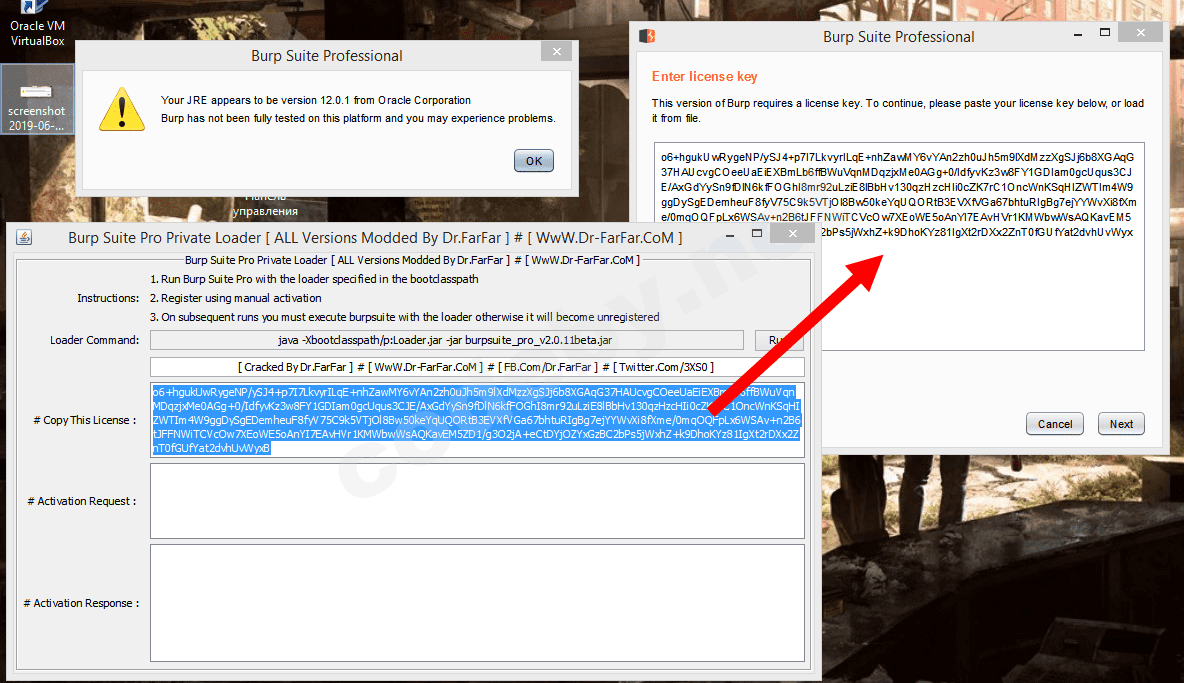The height and width of the screenshot is (683, 1184).
Task: Click the Cracked By Dr.FarFar credits field
Action: tap(477, 368)
